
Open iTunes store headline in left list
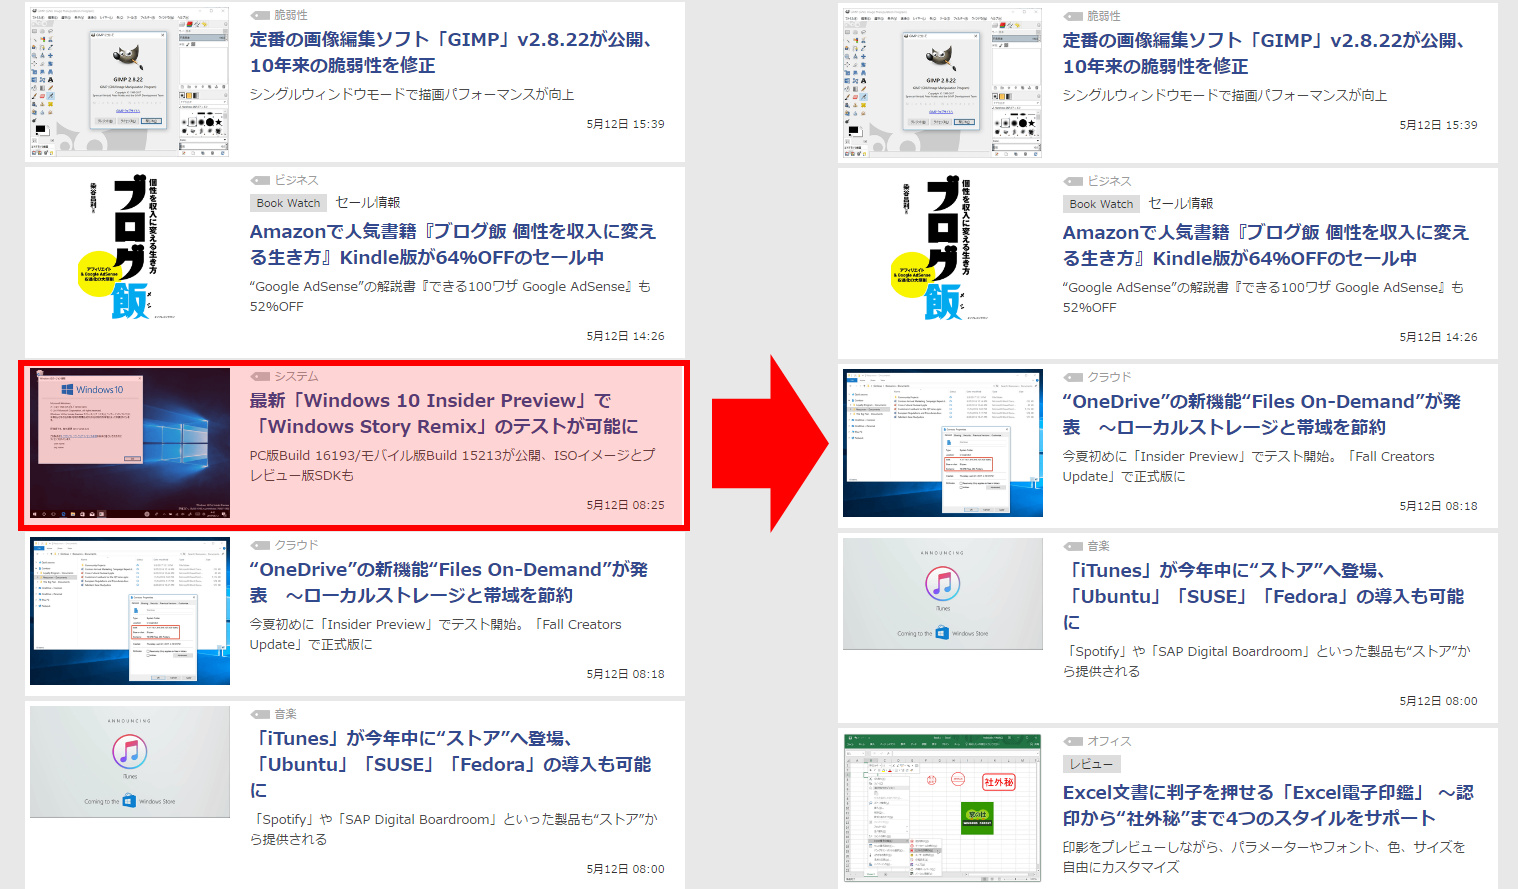tap(450, 764)
